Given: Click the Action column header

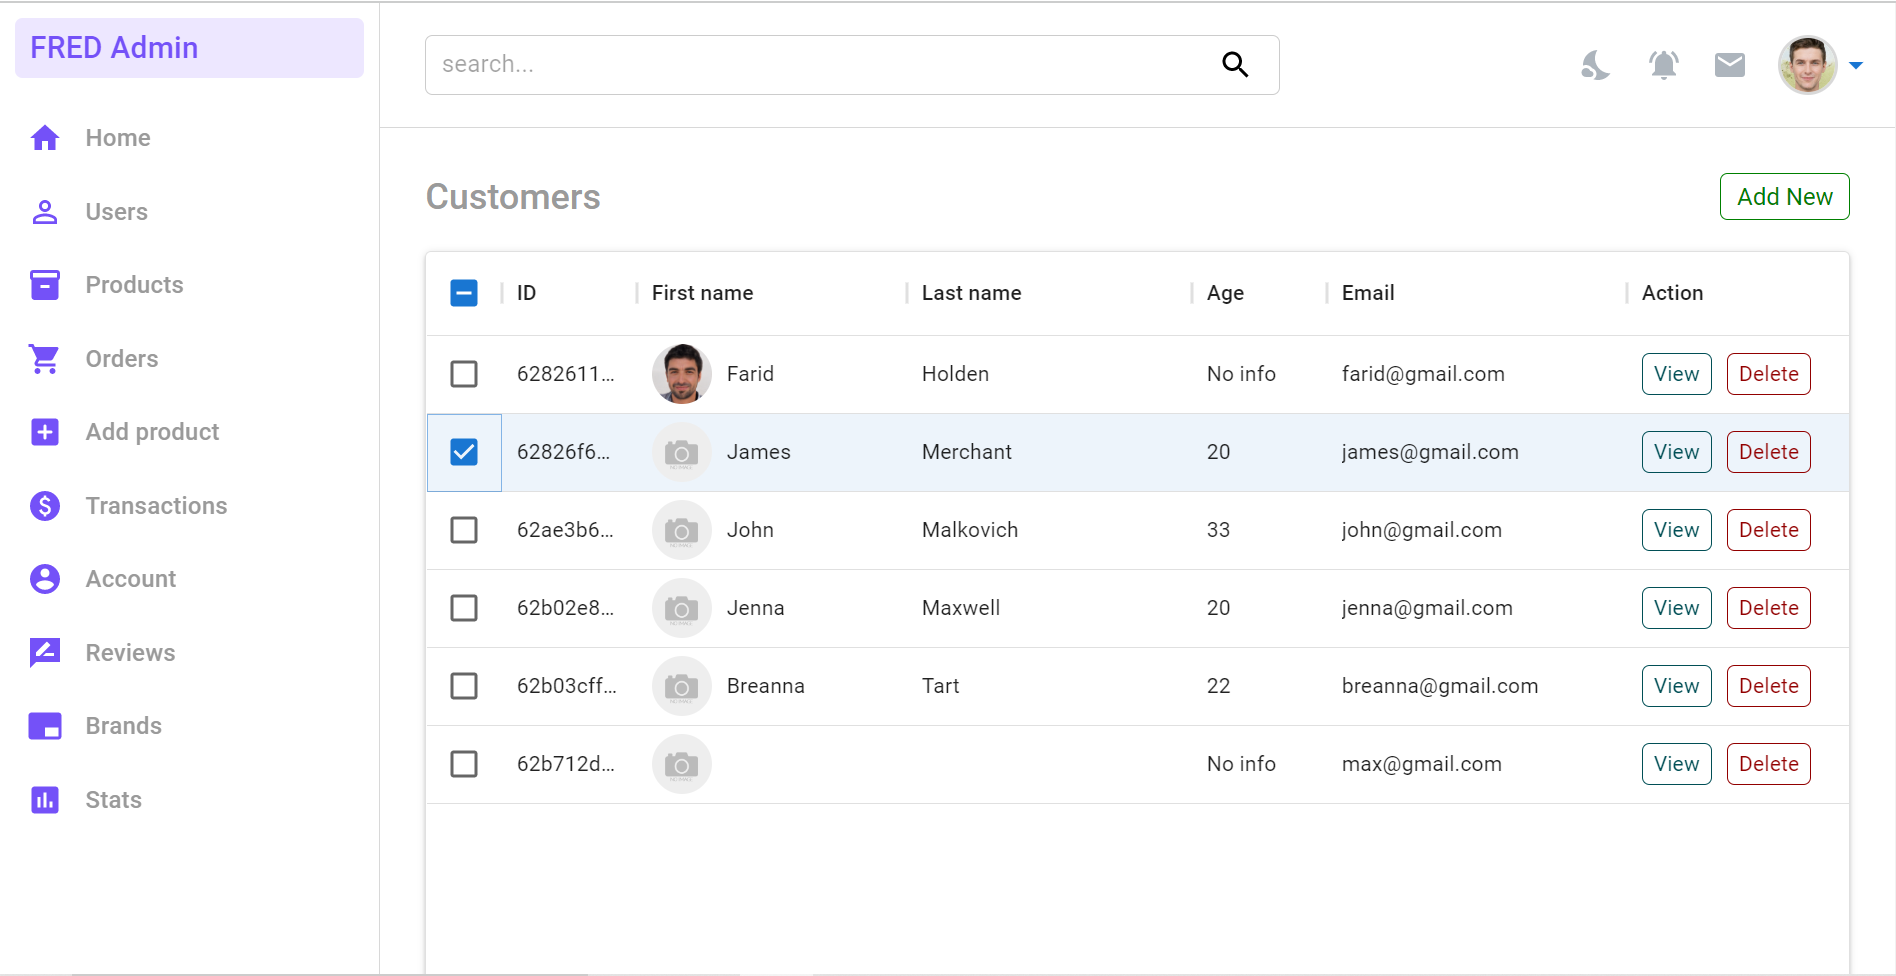Looking at the screenshot, I should point(1673,293).
